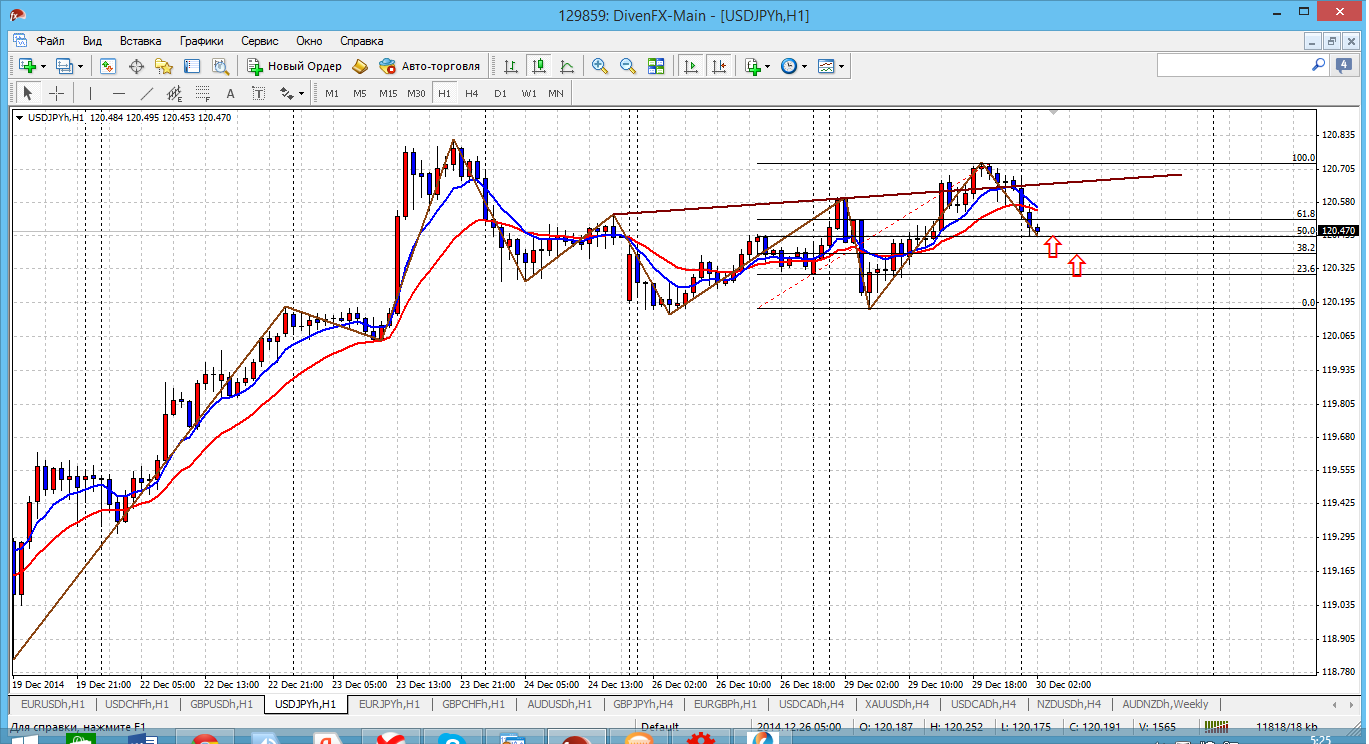Open the chart templates icon
The image size is (1369, 744).
click(826, 66)
